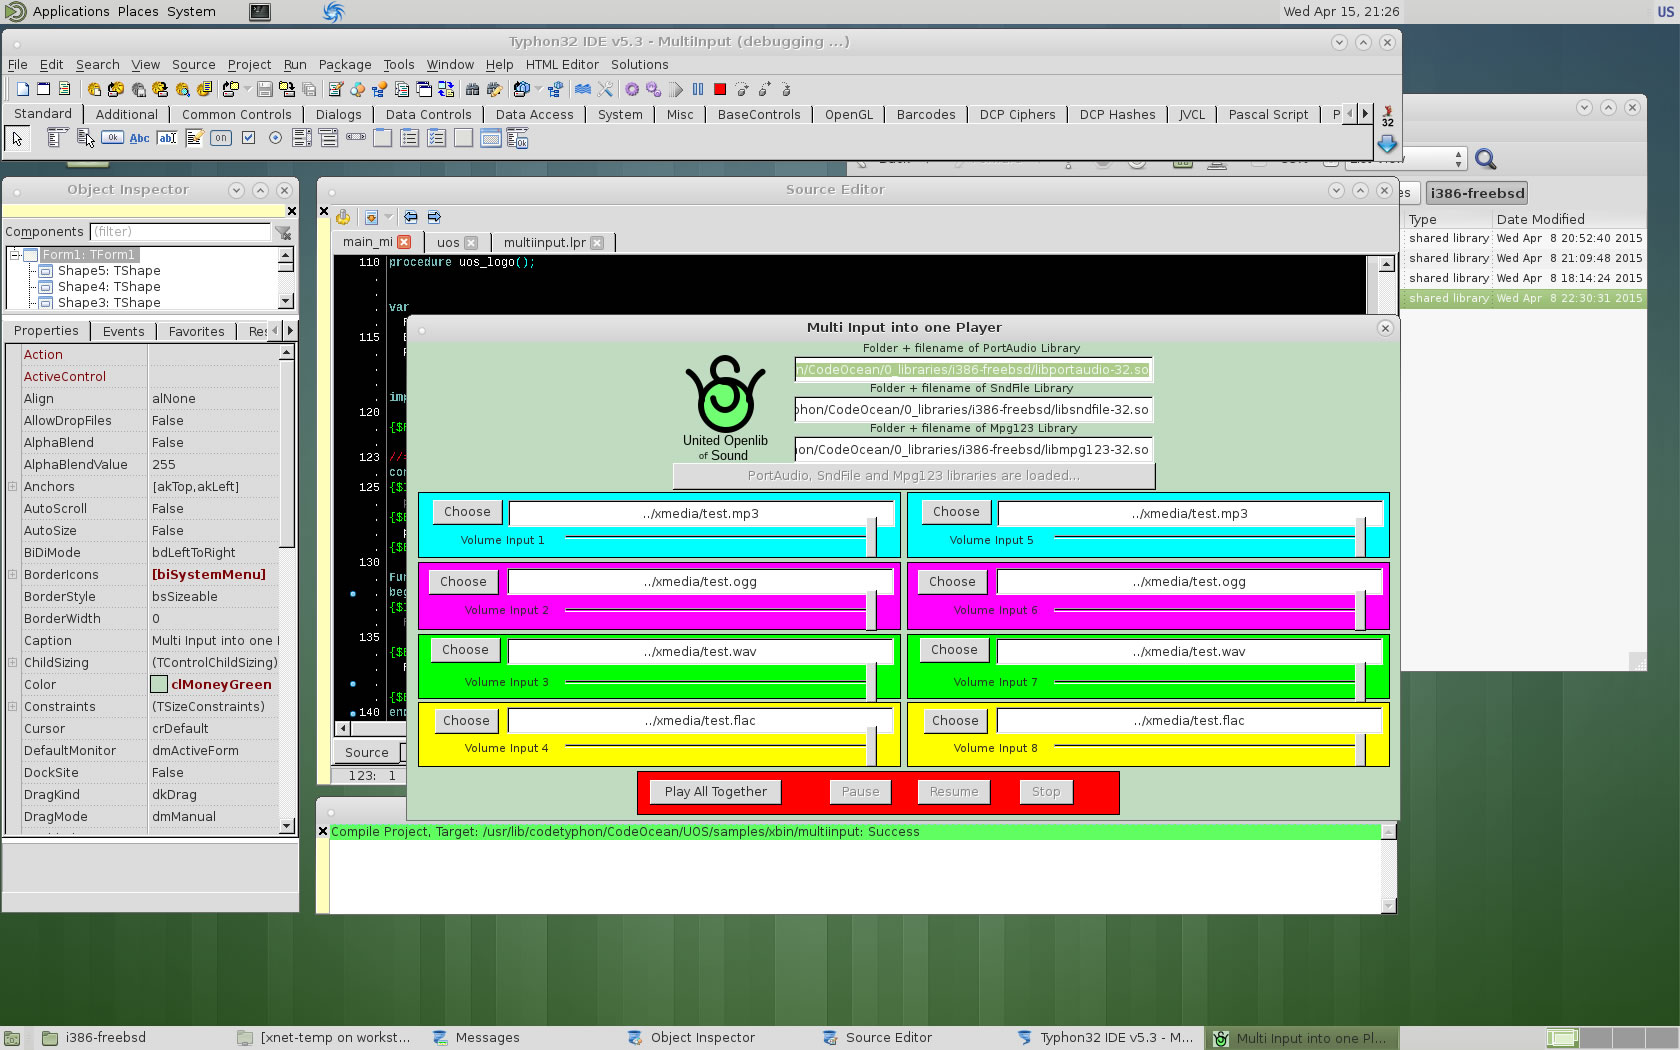Click the jump back arrow in Source Editor
Image resolution: width=1680 pixels, height=1050 pixels.
tap(411, 217)
